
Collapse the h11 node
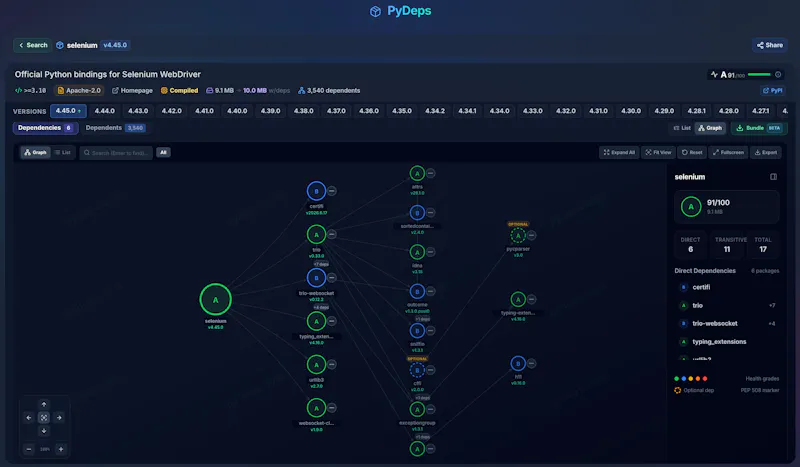(x=532, y=363)
